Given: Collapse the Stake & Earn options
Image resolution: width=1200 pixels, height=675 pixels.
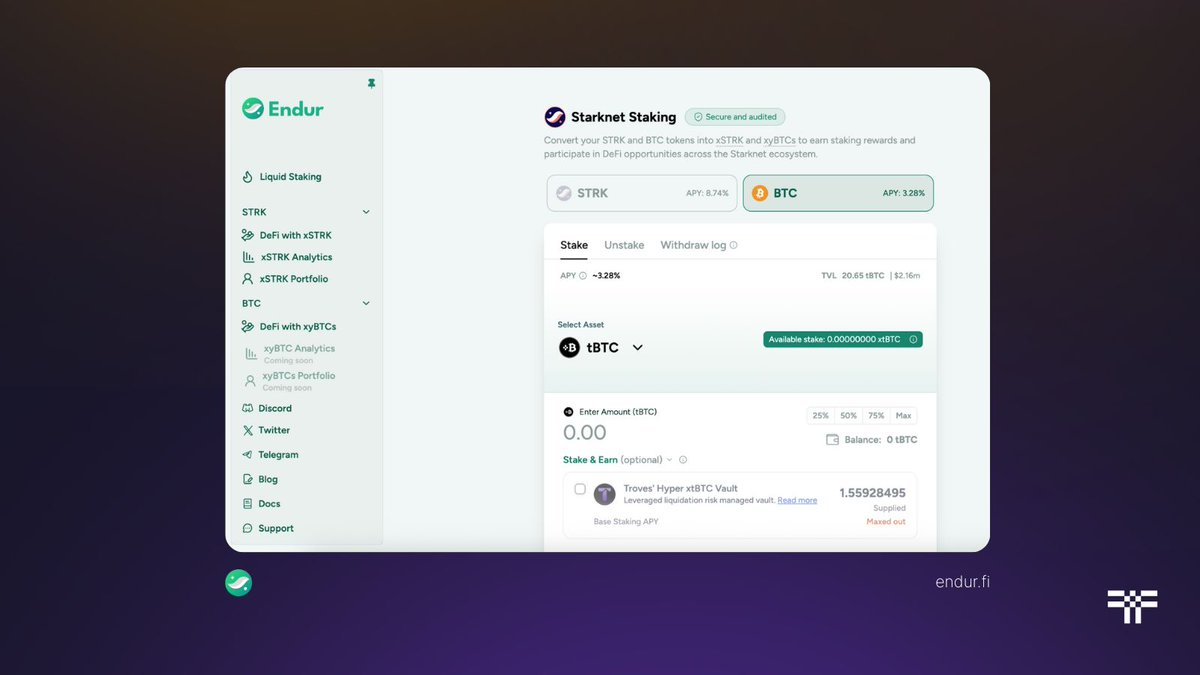Looking at the screenshot, I should tap(668, 460).
